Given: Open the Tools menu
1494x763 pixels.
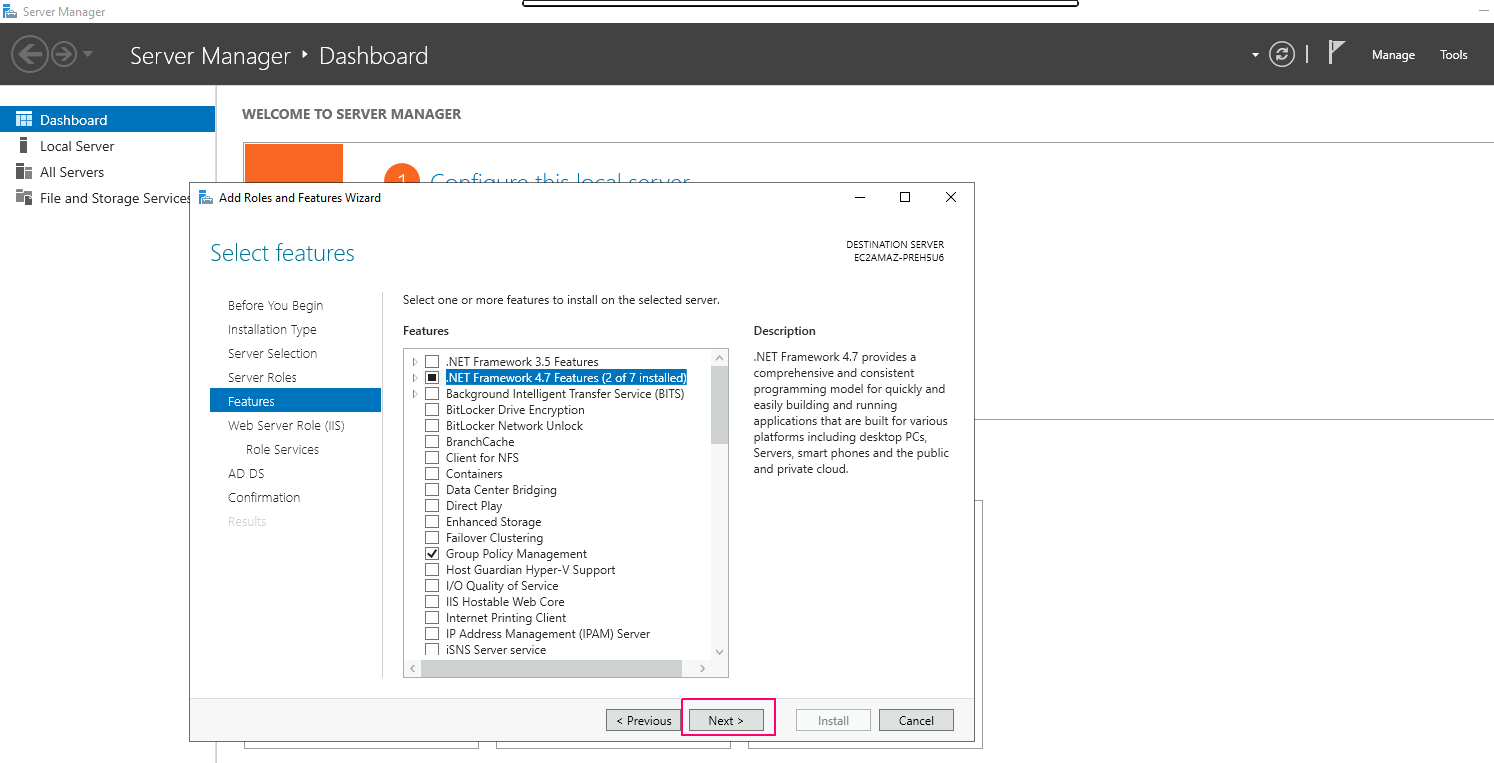Looking at the screenshot, I should (1454, 55).
